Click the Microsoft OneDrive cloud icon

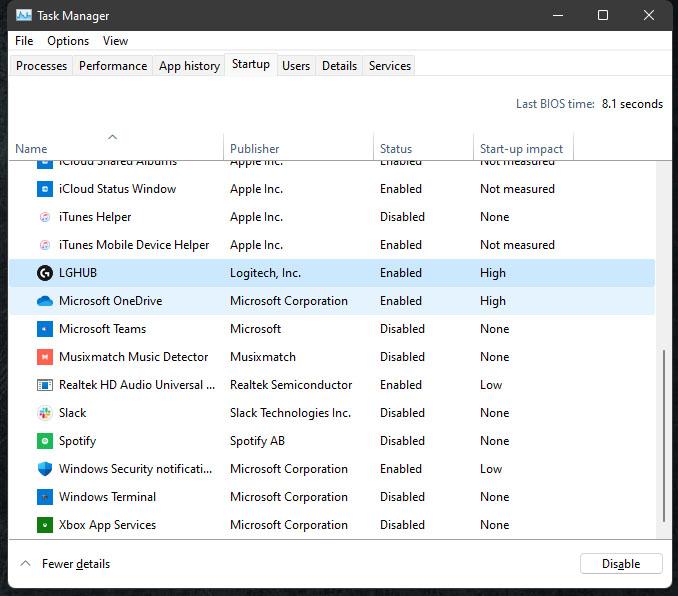click(45, 301)
